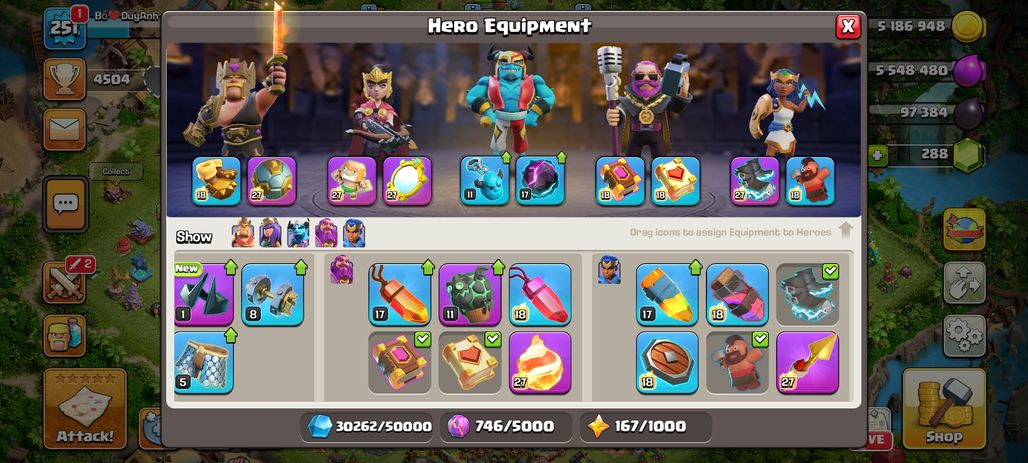
Task: Add gems with the green plus
Action: coord(877,156)
